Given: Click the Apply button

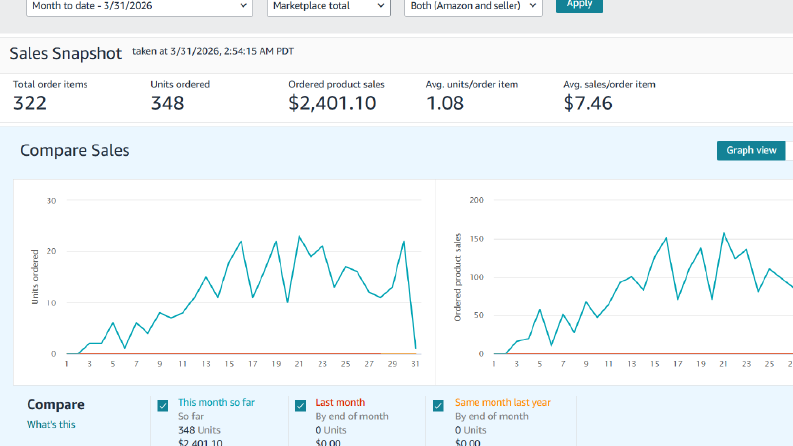Looking at the screenshot, I should point(579,5).
